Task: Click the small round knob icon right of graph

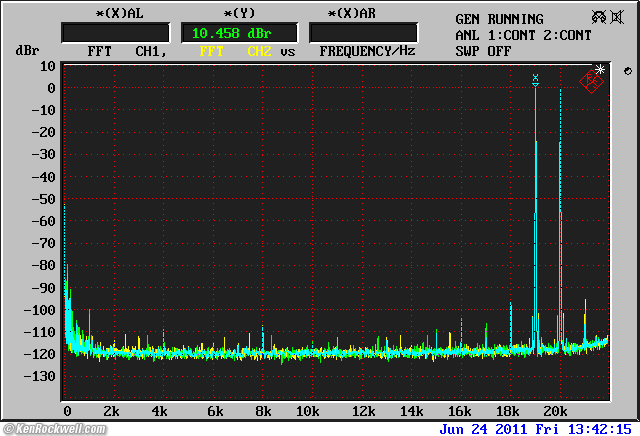Action: [628, 71]
